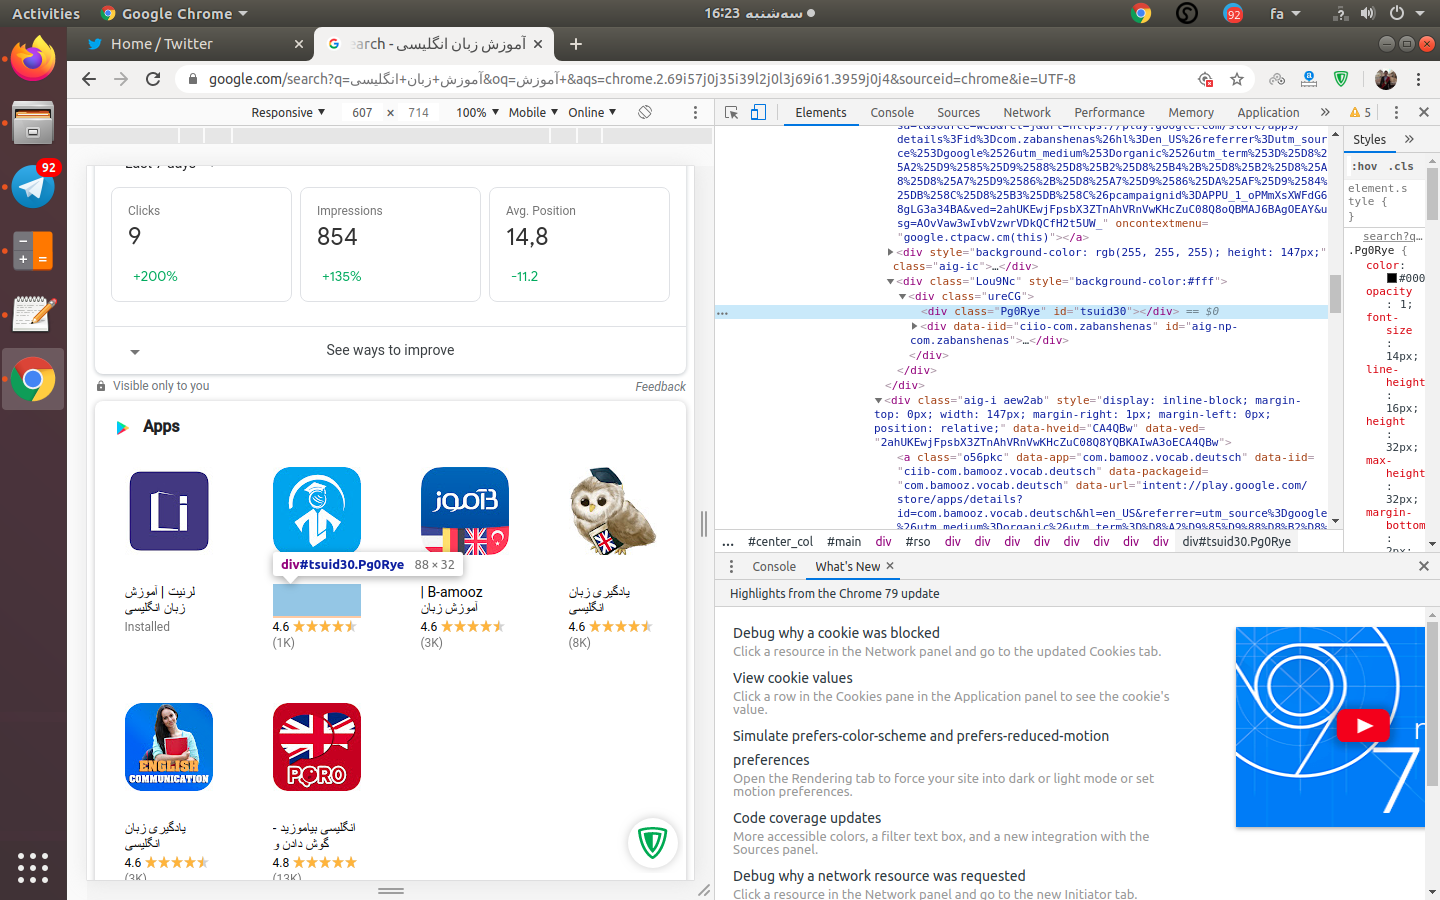
Task: Open DevTools customize three-dot menu
Action: 1396,112
